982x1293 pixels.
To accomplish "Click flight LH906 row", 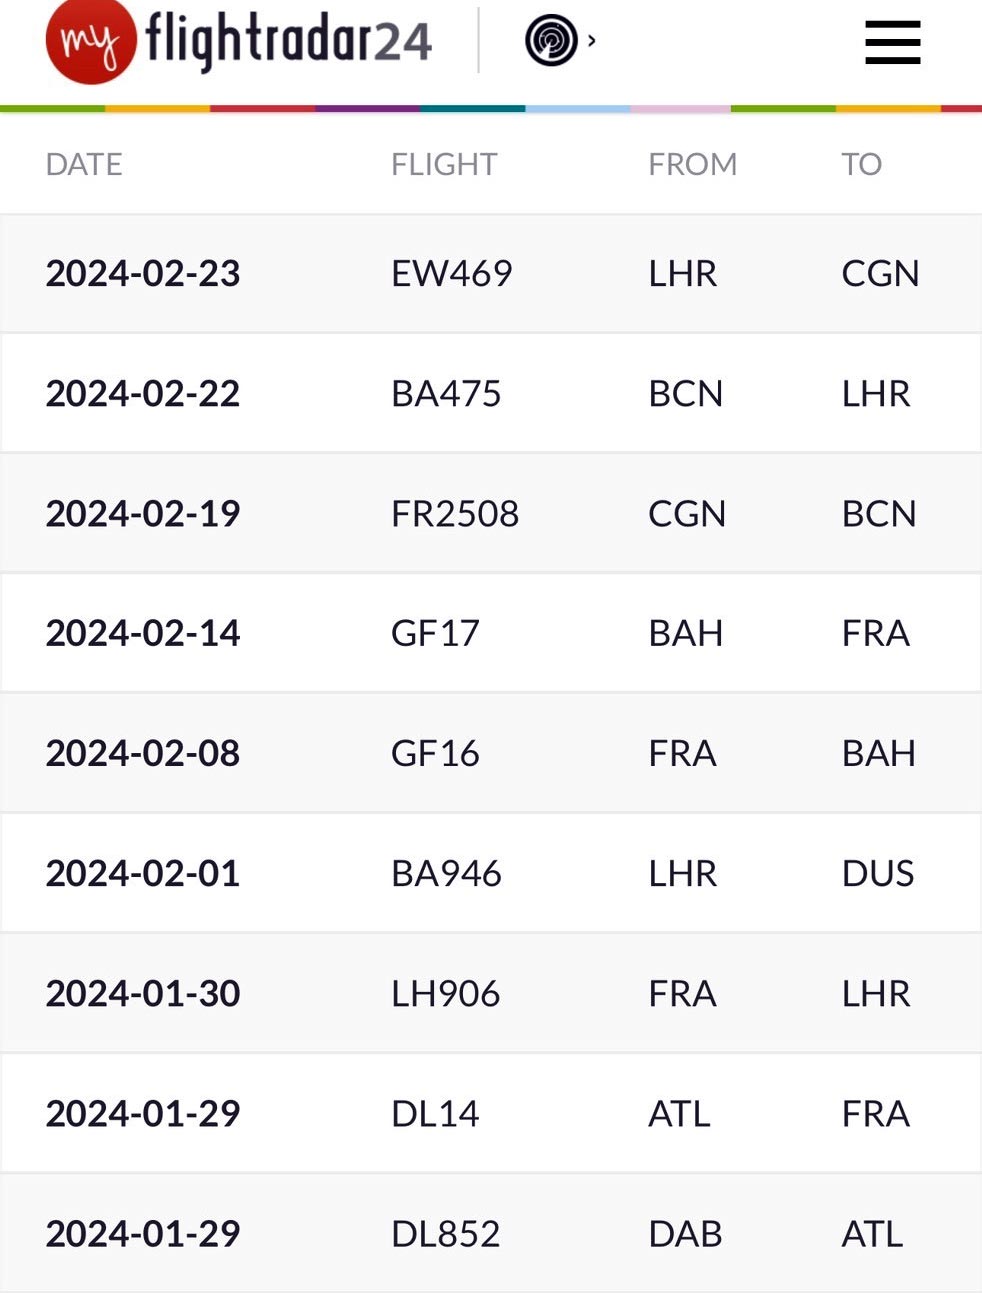I will (x=446, y=994).
